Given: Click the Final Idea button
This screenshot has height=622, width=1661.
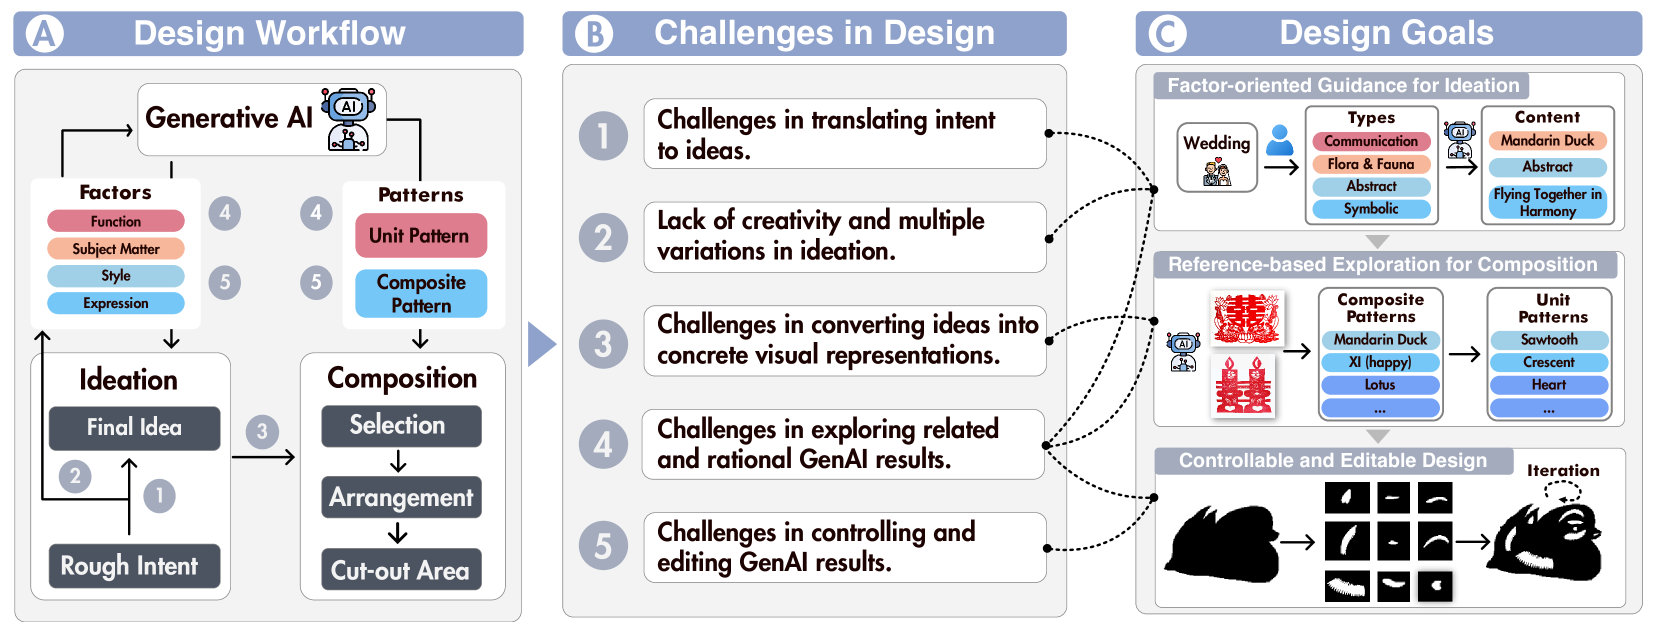Looking at the screenshot, I should pos(134,428).
